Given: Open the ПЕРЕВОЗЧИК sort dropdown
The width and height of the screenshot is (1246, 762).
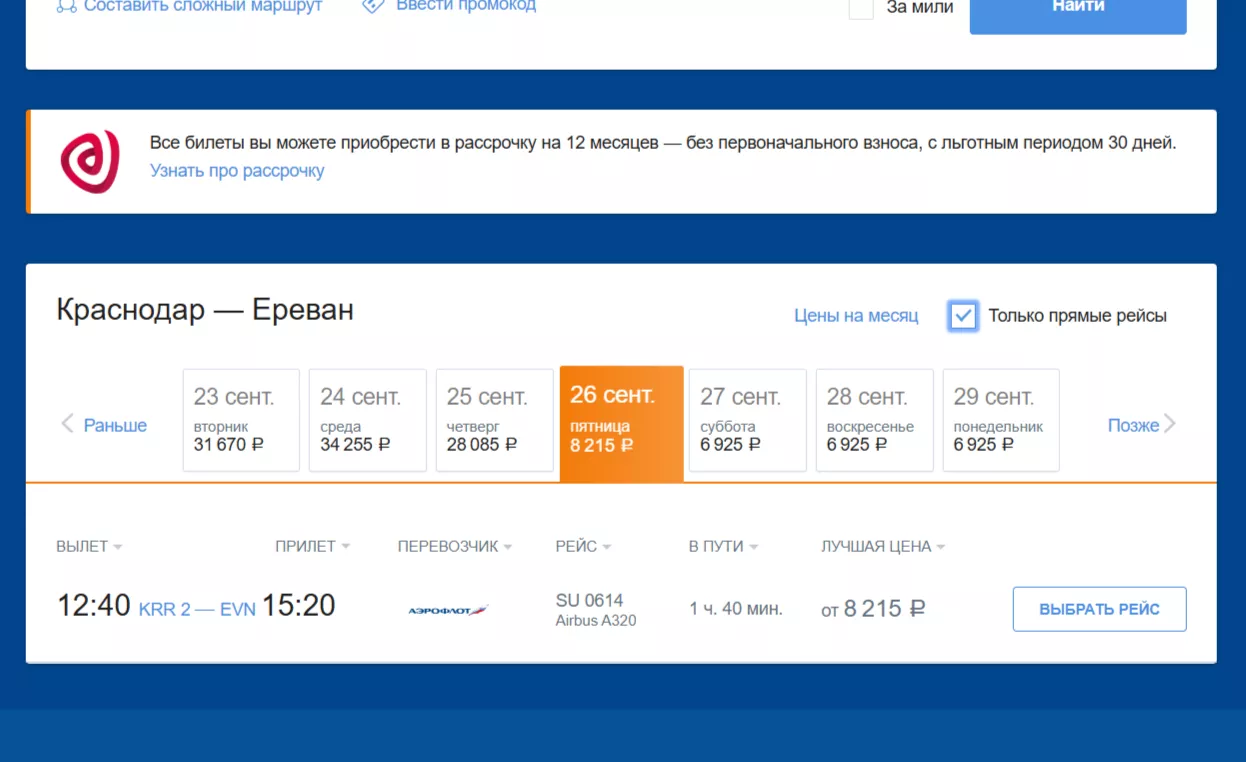Looking at the screenshot, I should tap(454, 546).
